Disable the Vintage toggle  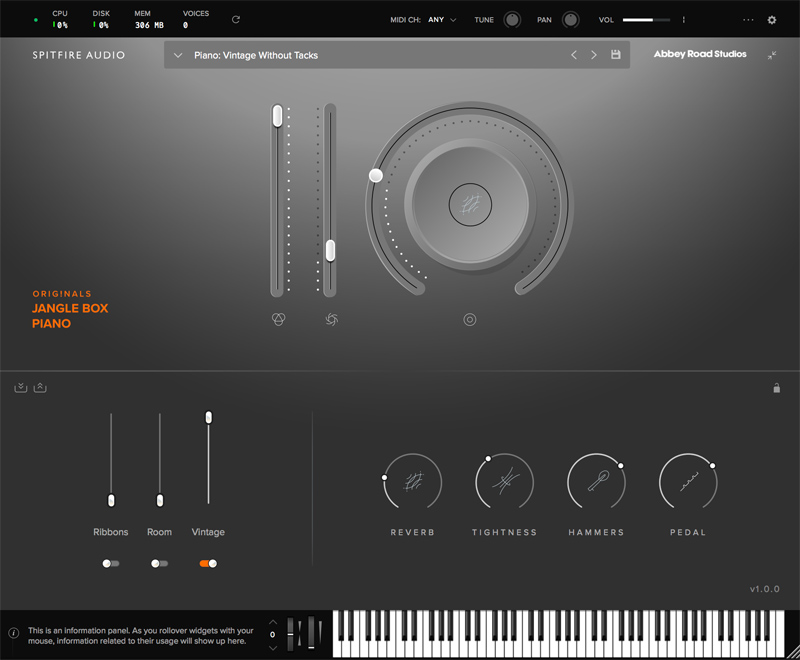208,563
